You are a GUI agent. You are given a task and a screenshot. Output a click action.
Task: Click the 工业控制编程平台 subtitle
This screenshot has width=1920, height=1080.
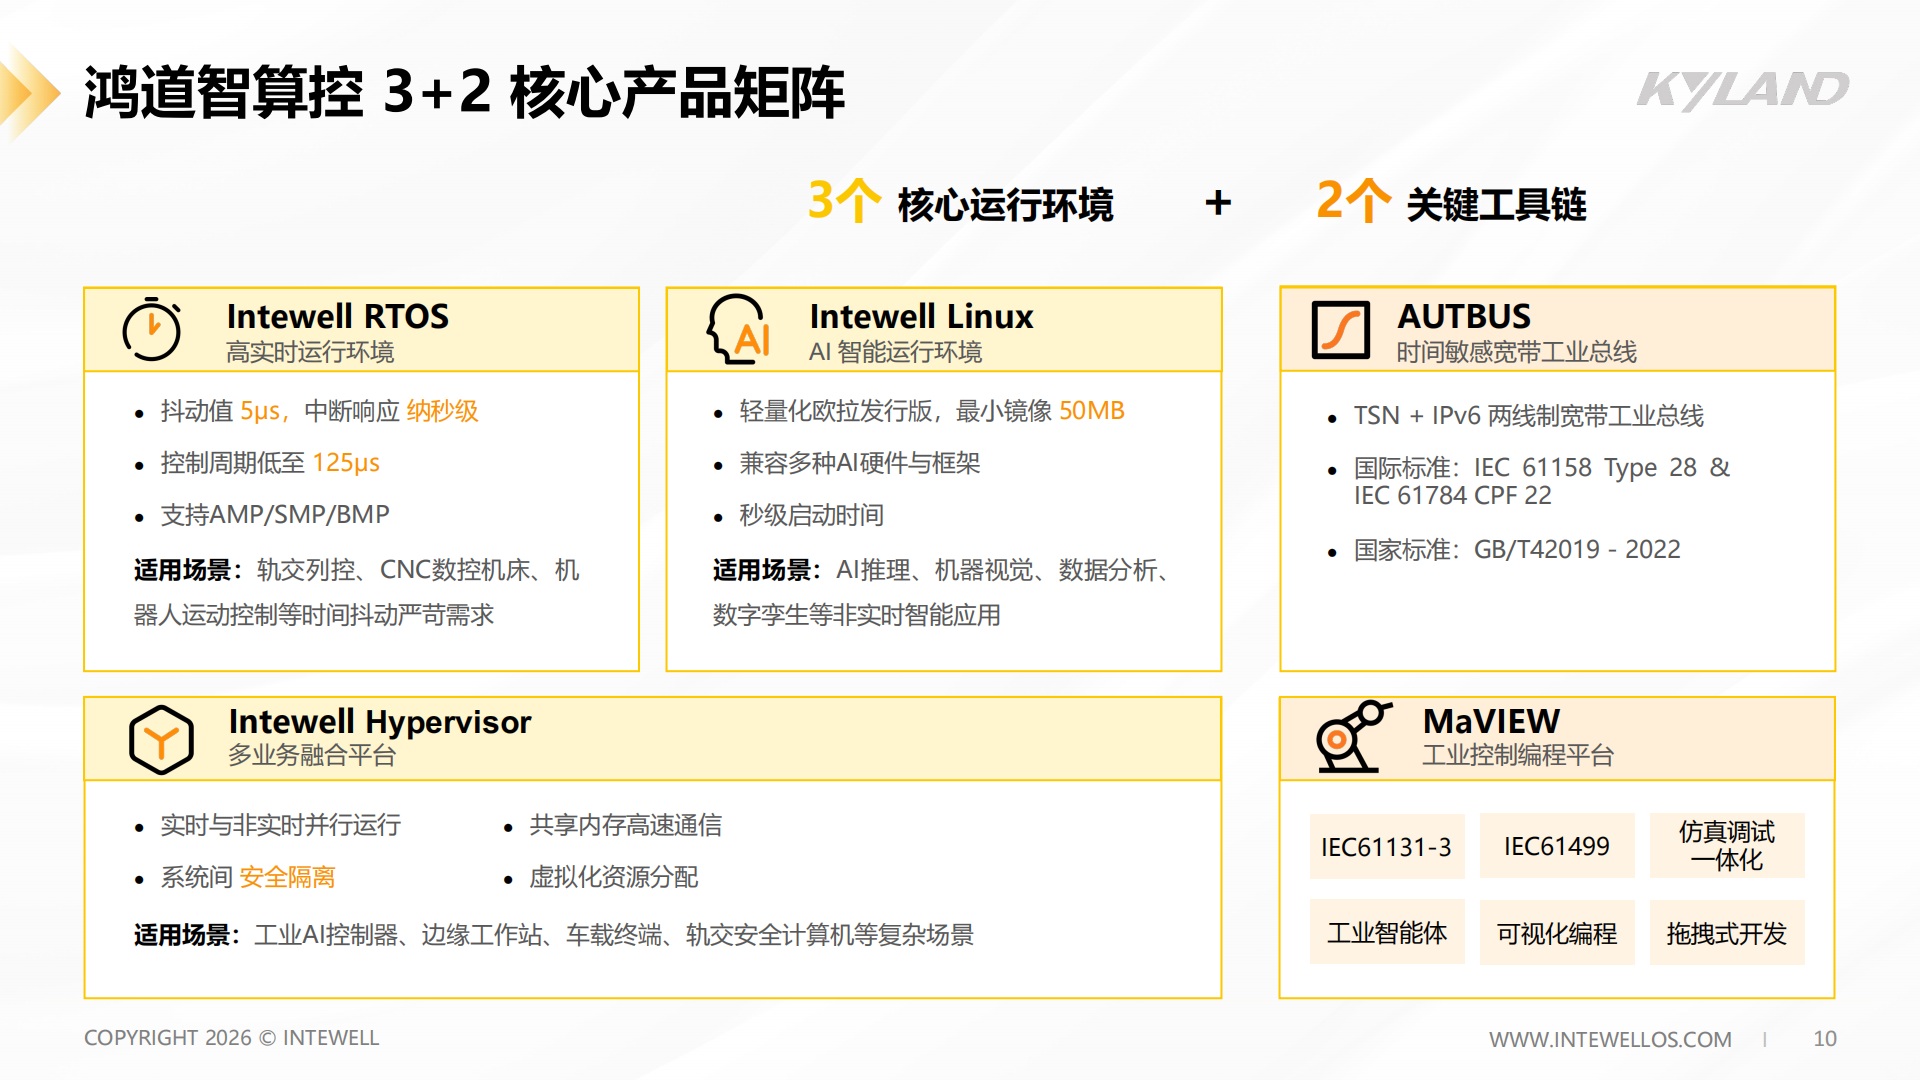[1518, 755]
